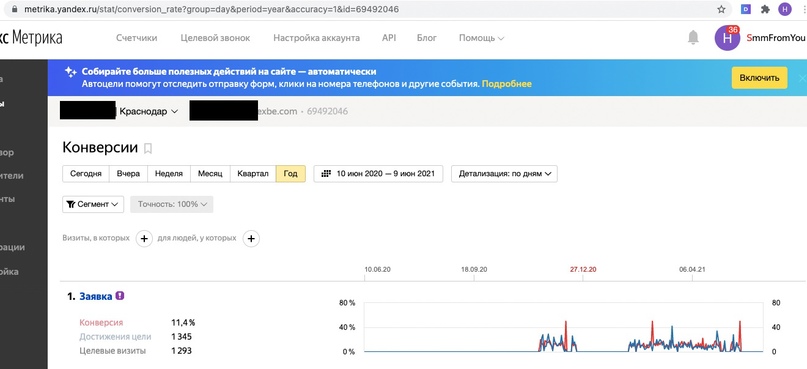Image resolution: width=807 pixels, height=369 pixels.
Task: Expand the Точность: 100% dropdown
Action: tap(172, 204)
